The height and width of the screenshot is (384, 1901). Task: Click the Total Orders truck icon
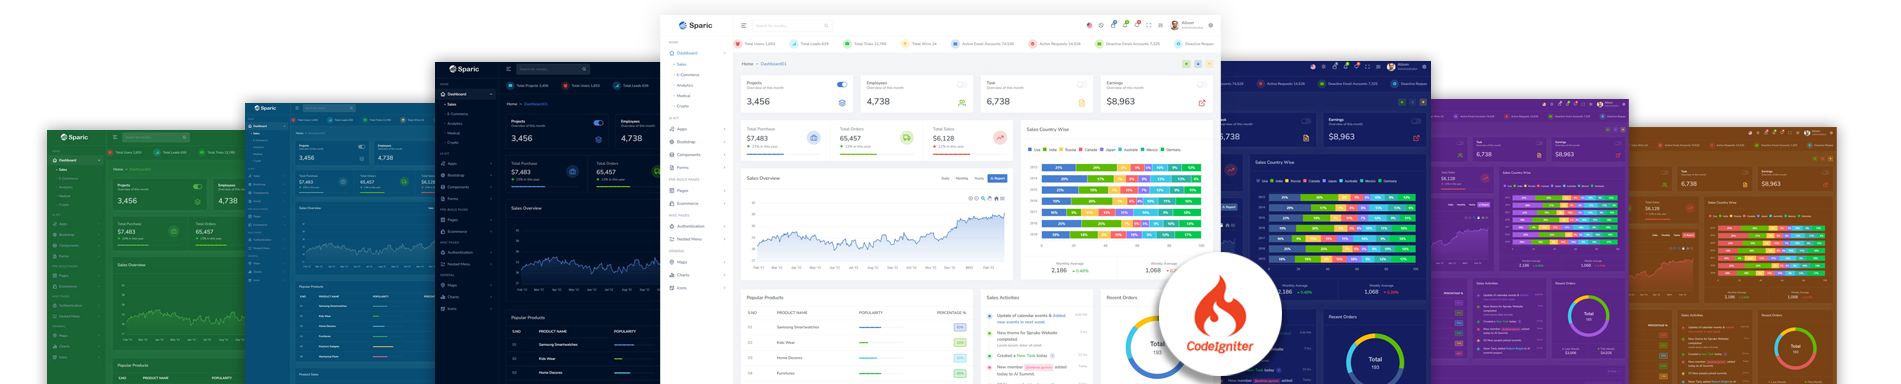(906, 137)
